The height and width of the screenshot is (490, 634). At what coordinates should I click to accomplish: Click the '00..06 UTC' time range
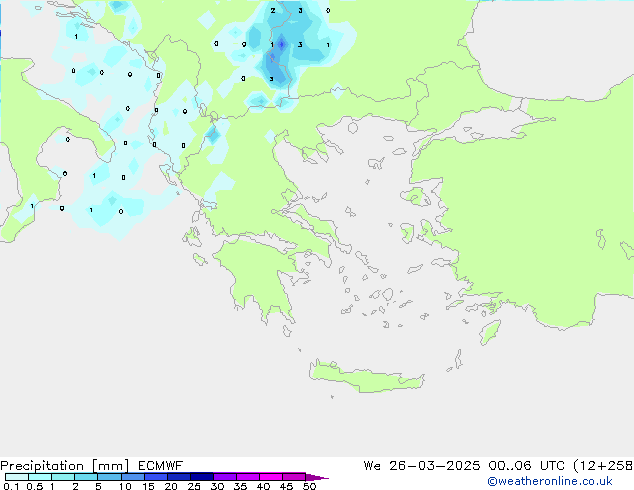pyautogui.click(x=526, y=466)
